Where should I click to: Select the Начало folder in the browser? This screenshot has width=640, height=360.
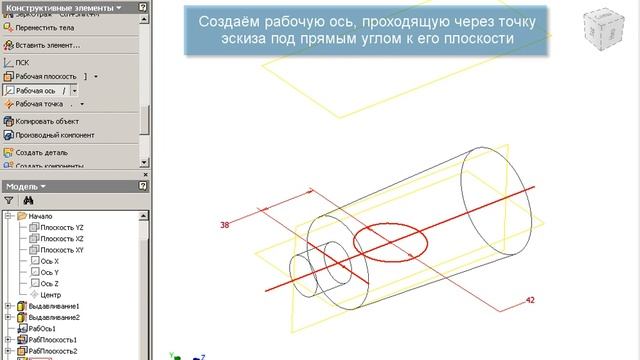[35, 216]
